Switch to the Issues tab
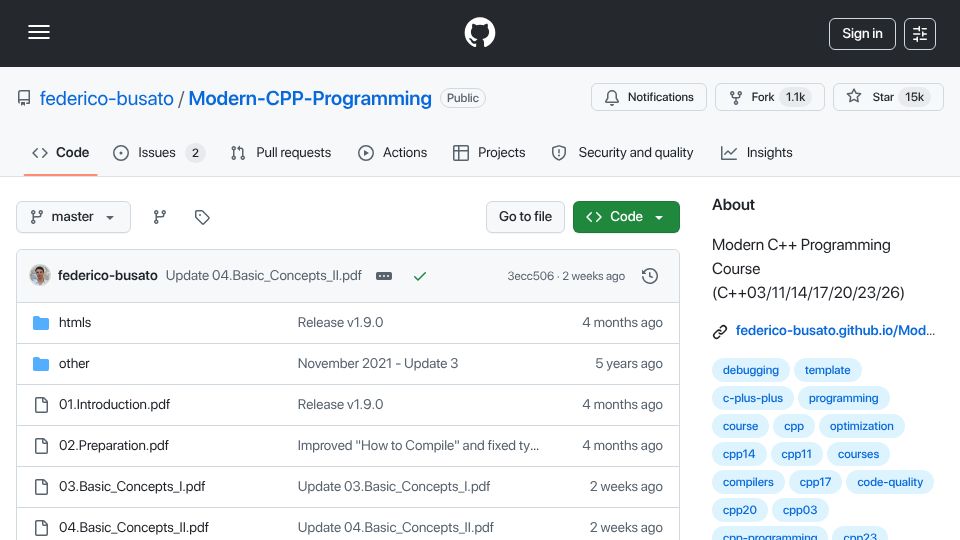The height and width of the screenshot is (540, 960). coord(159,152)
